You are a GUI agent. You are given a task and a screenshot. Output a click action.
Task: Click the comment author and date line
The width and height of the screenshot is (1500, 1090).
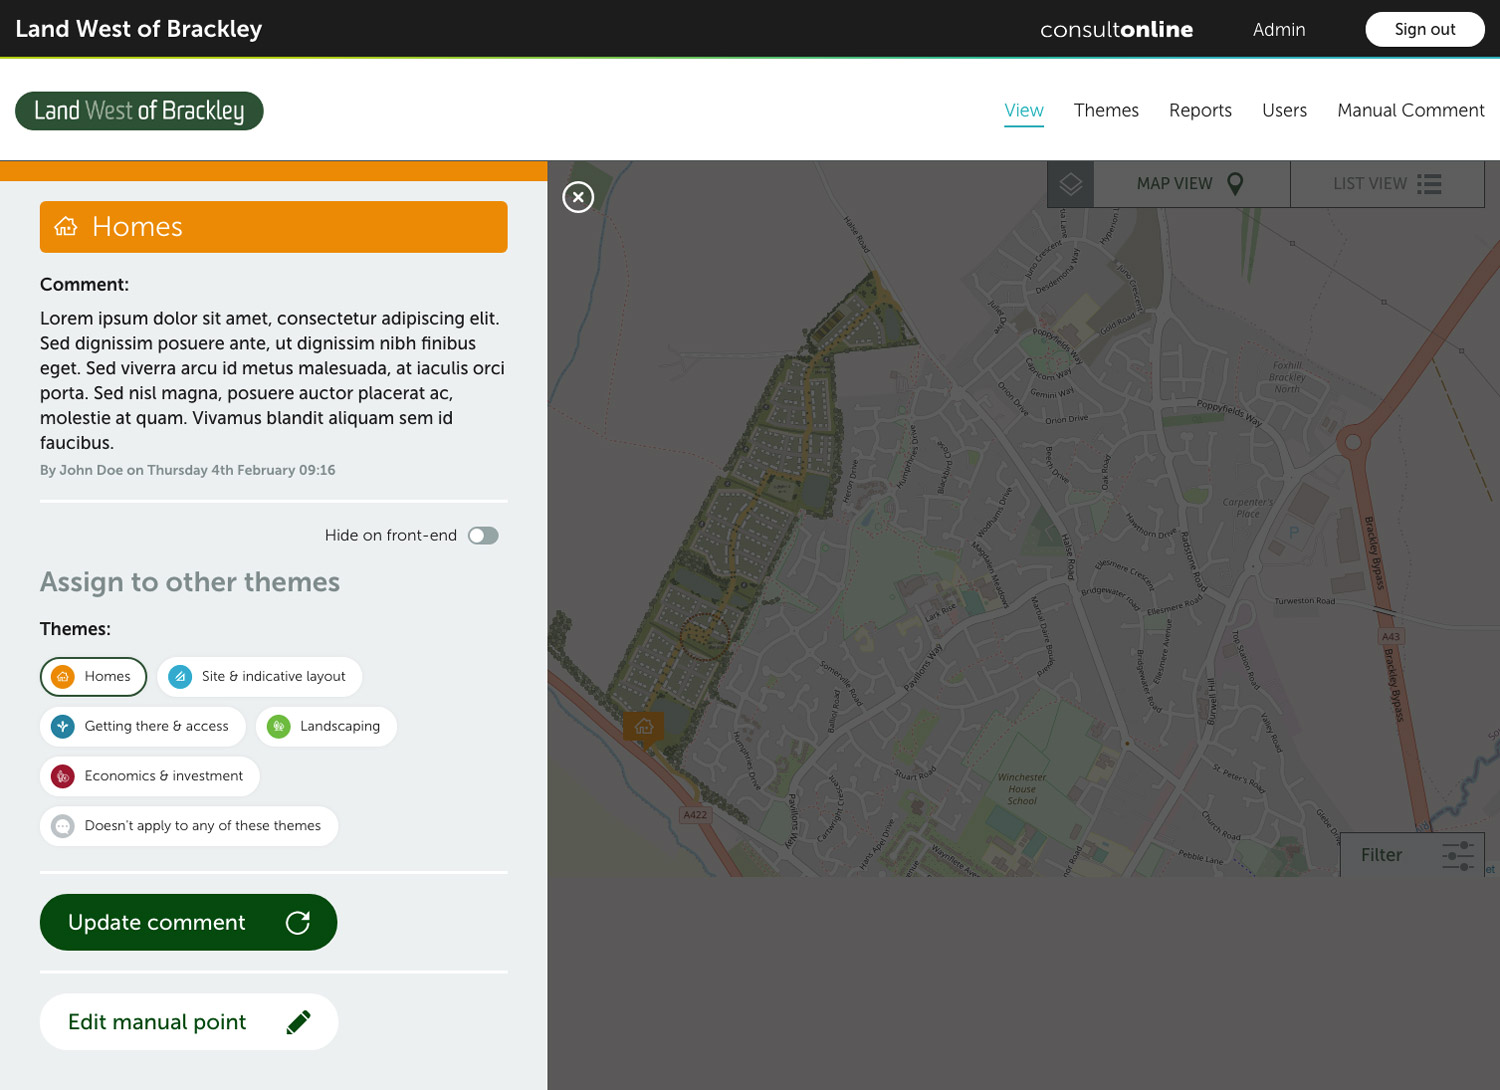[188, 470]
